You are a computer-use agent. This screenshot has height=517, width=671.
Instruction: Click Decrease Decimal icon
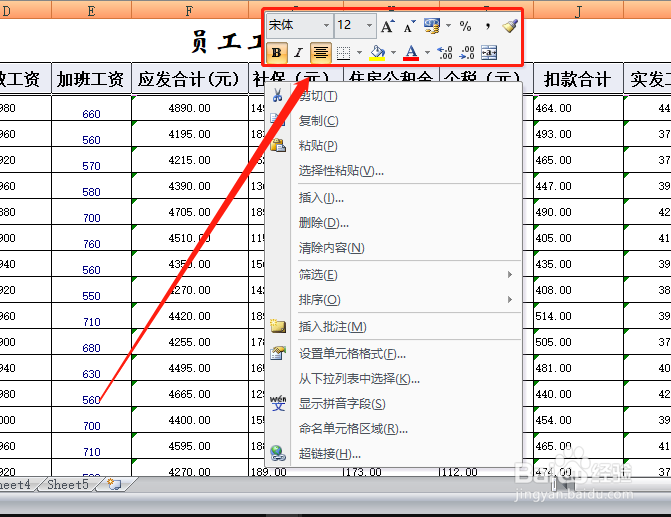467,53
